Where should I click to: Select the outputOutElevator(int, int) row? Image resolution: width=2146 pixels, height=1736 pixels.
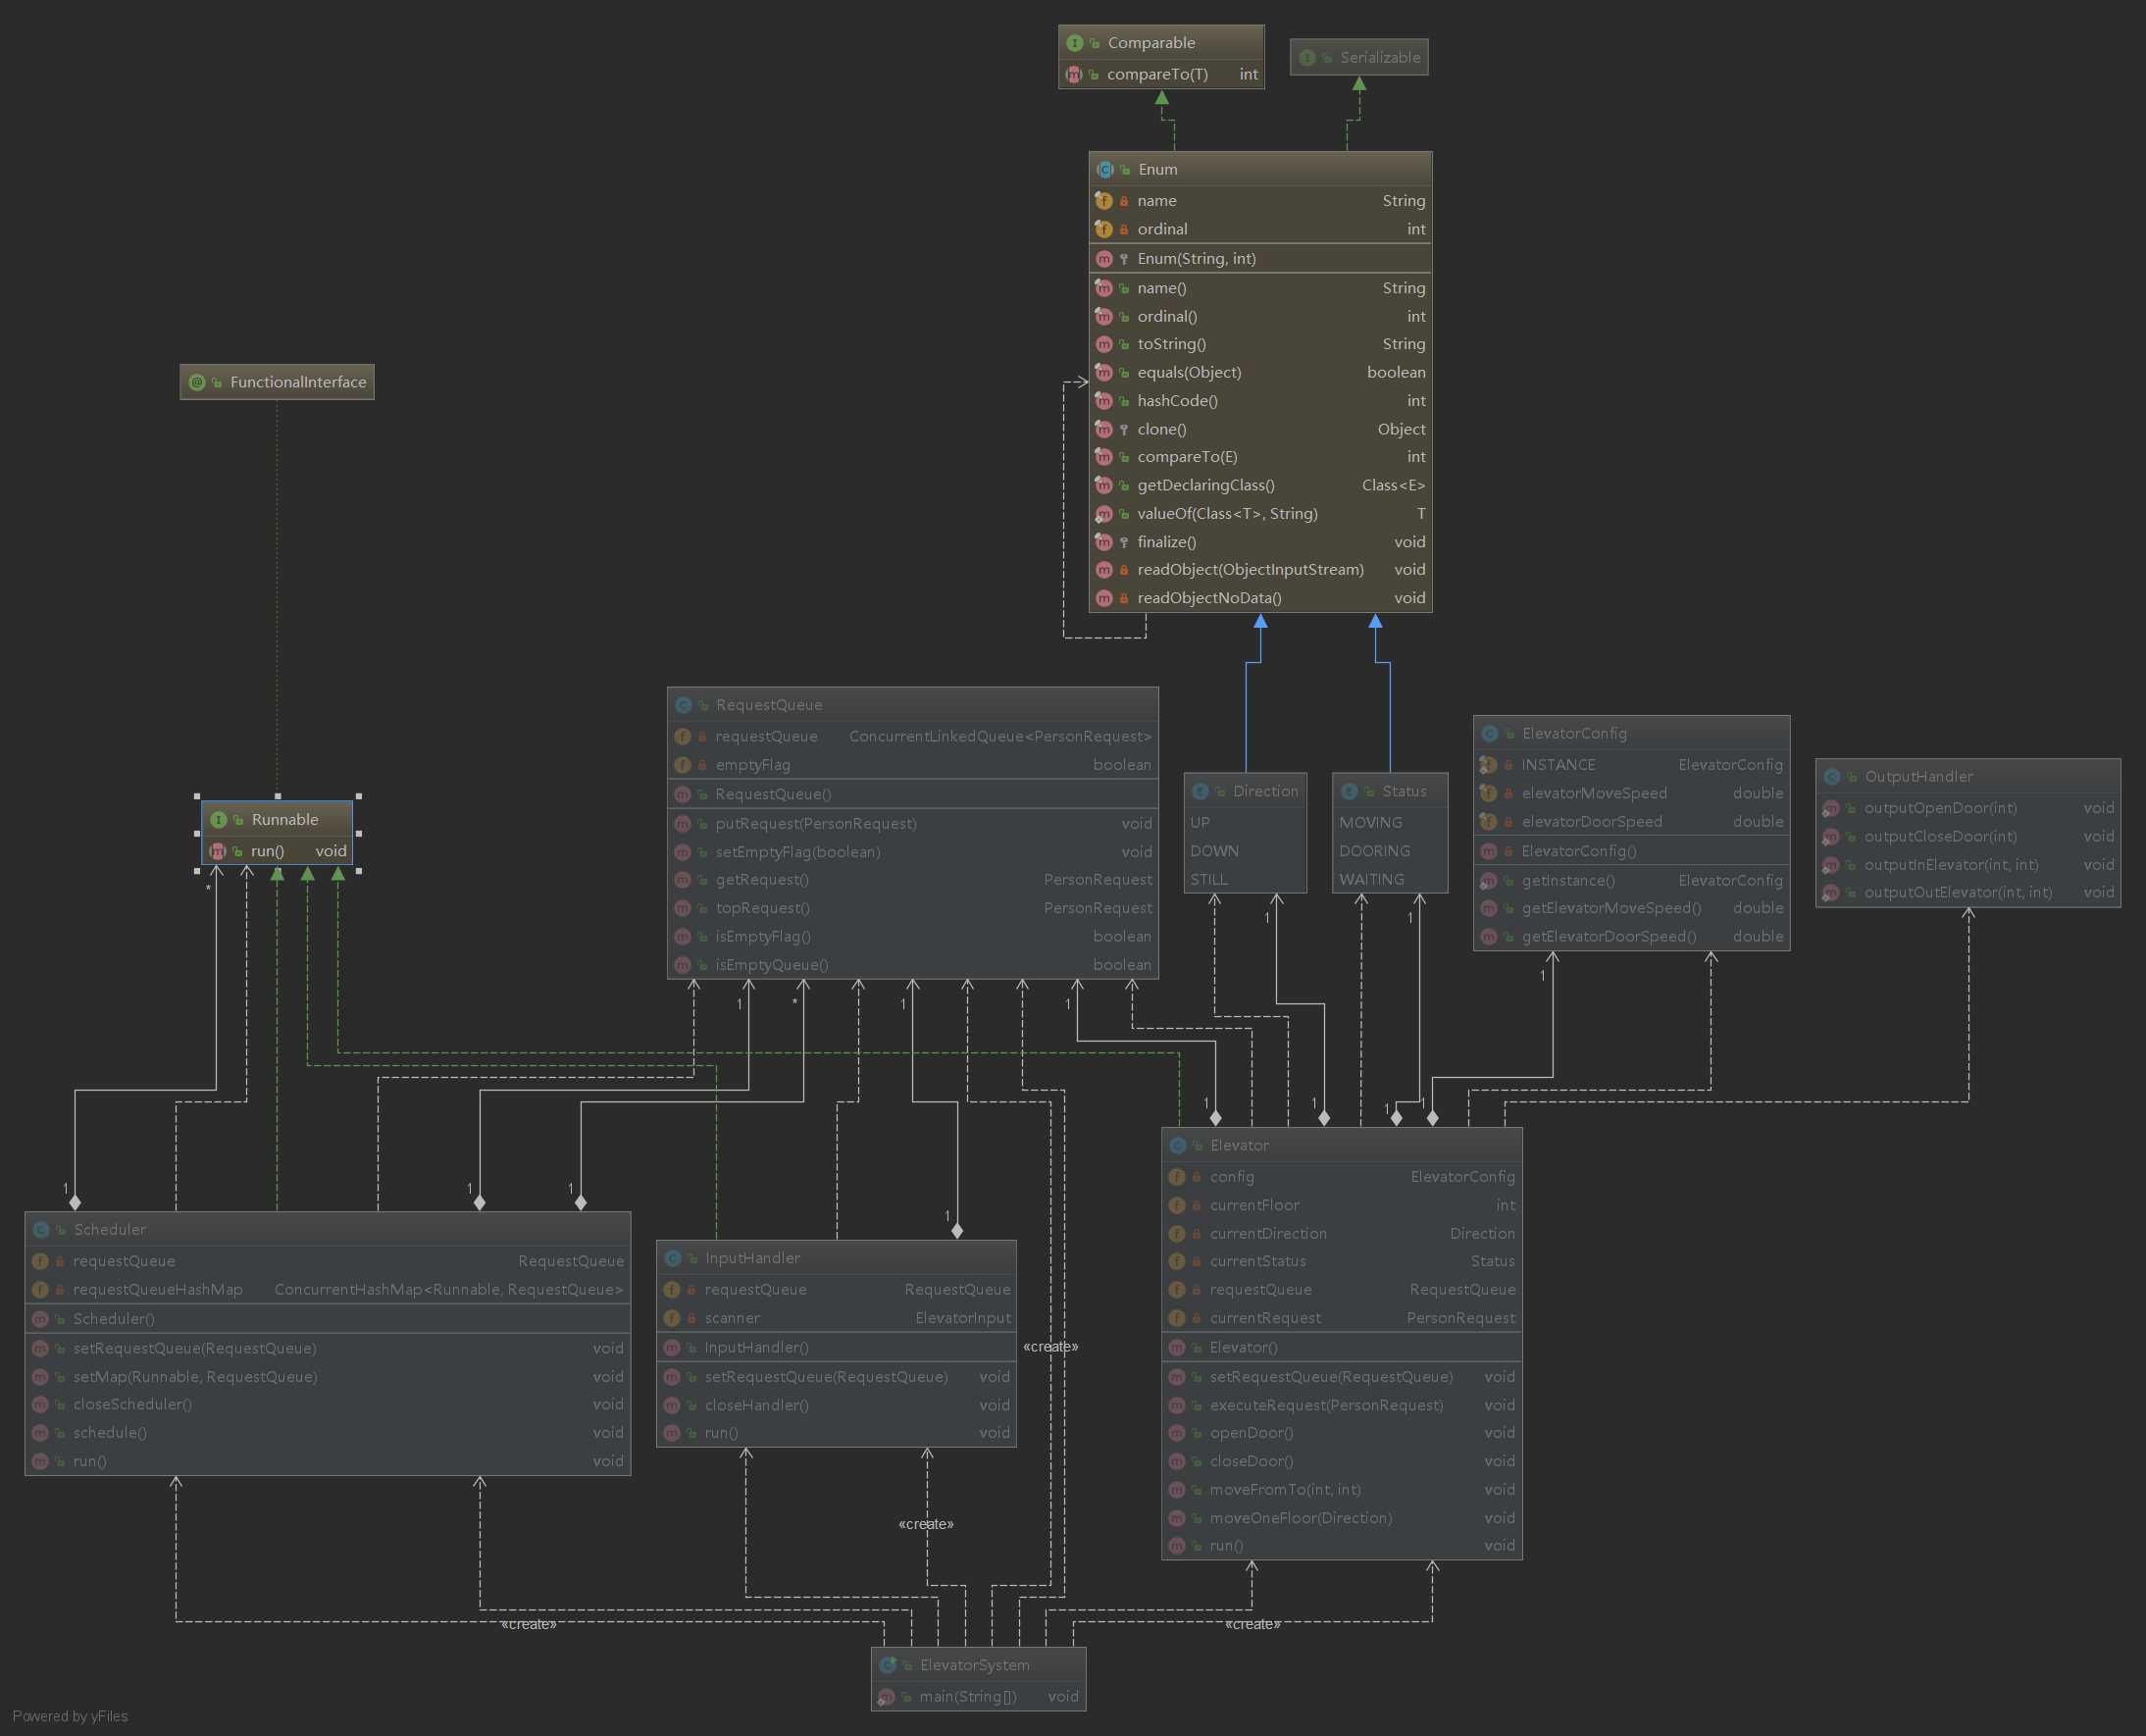(x=1968, y=893)
